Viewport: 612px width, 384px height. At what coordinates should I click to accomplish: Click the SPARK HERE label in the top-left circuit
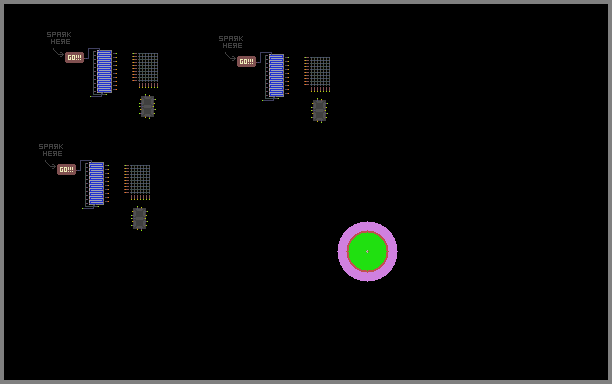click(x=59, y=38)
